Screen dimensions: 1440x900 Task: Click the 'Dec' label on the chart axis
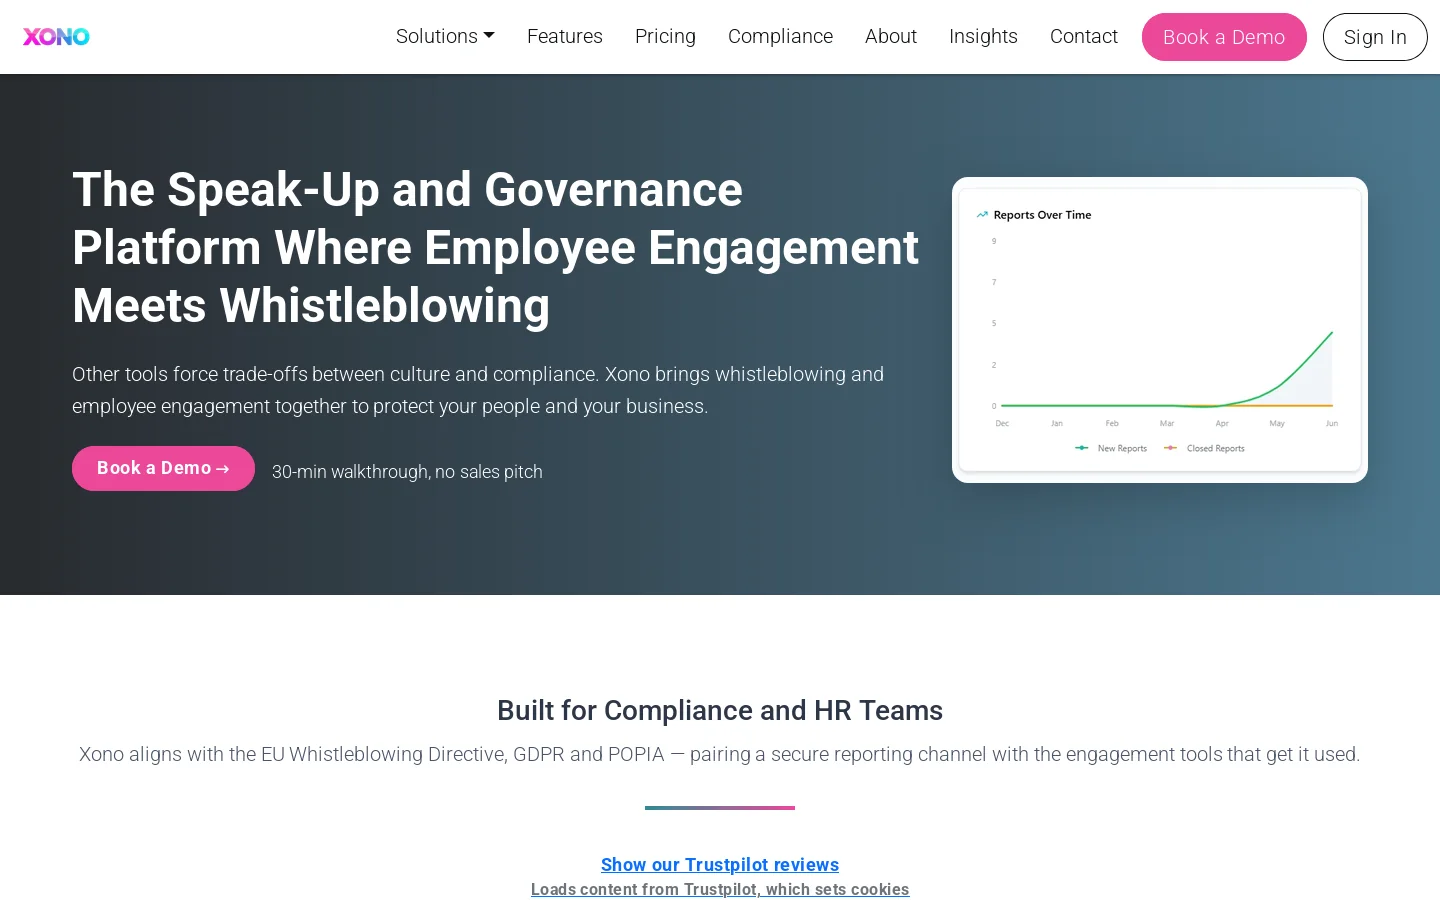pyautogui.click(x=1002, y=424)
